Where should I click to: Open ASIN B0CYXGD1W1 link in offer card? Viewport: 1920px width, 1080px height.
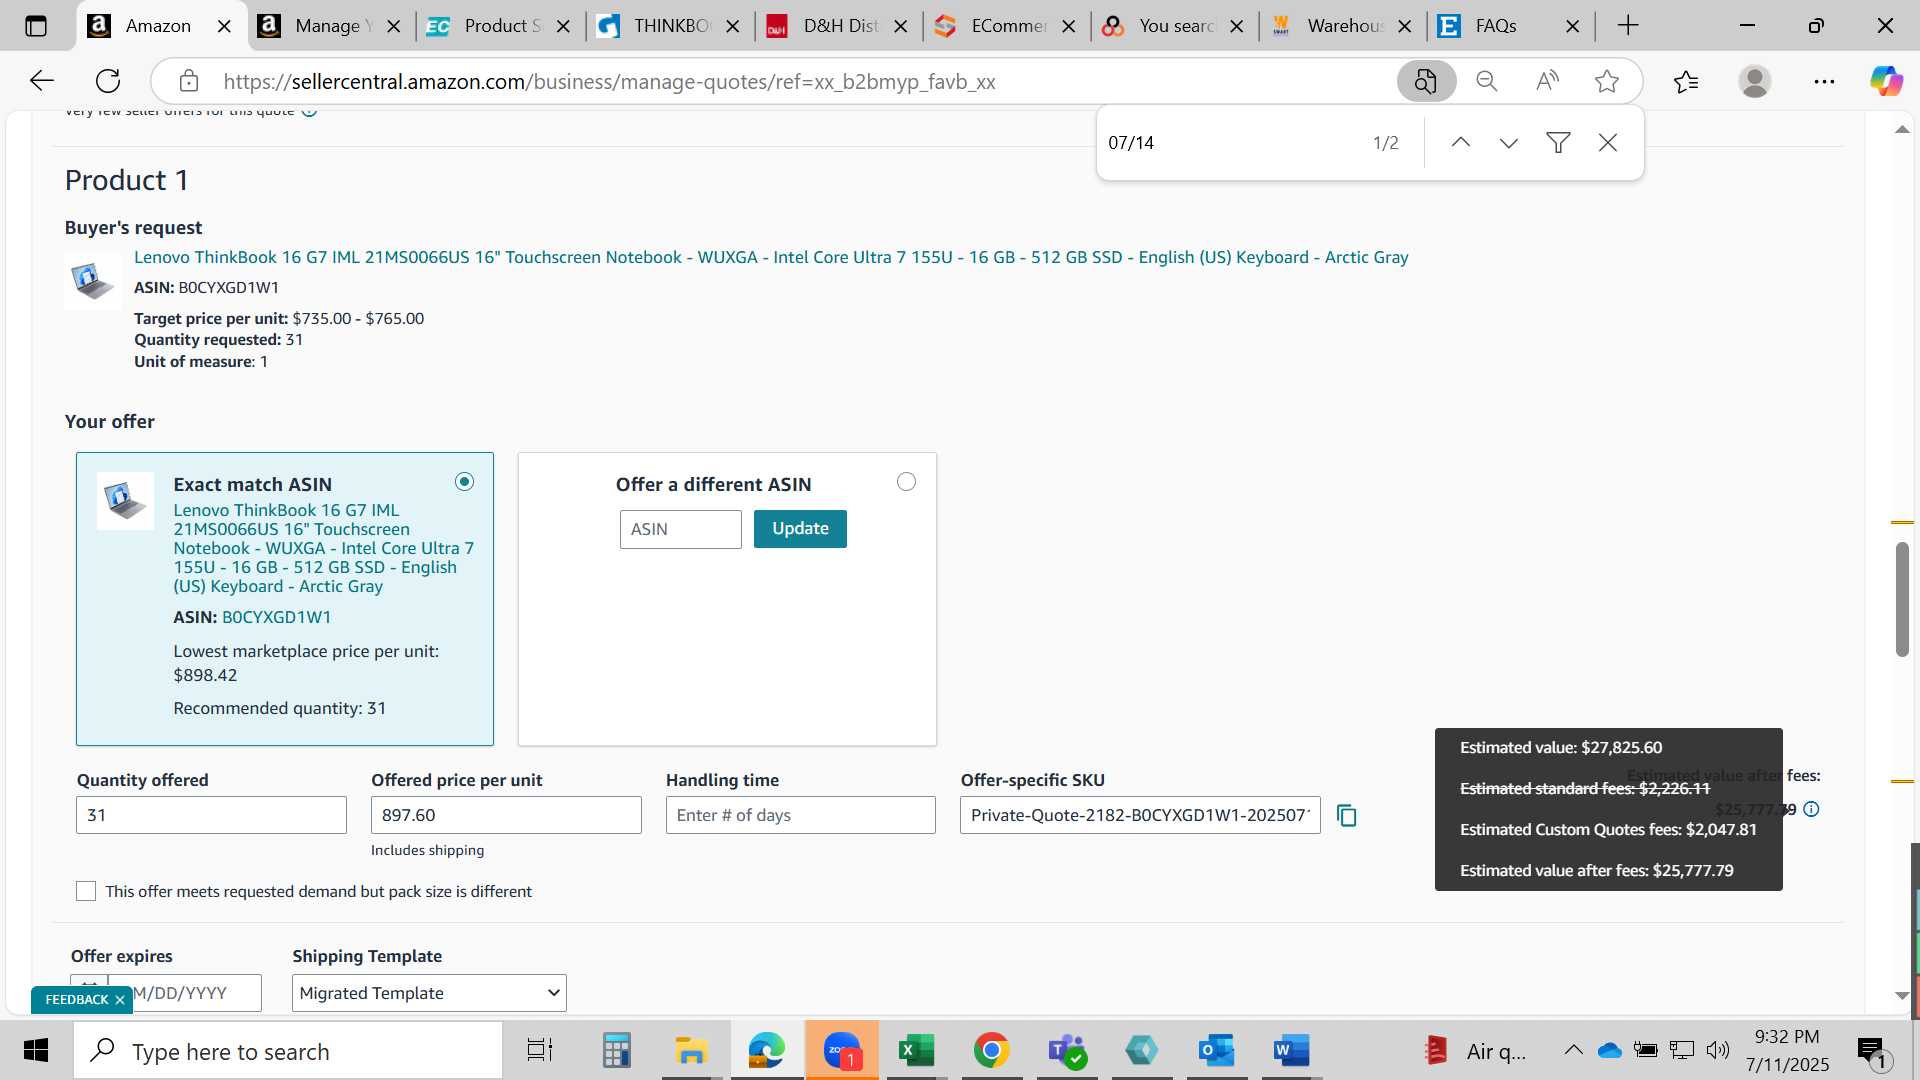276,617
